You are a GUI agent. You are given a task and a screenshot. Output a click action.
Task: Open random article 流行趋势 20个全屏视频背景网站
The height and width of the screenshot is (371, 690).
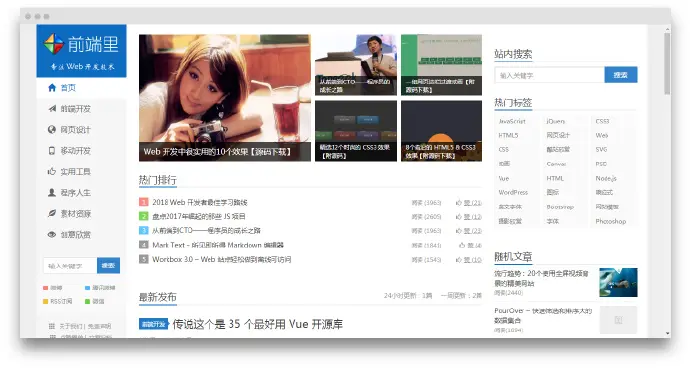(541, 278)
